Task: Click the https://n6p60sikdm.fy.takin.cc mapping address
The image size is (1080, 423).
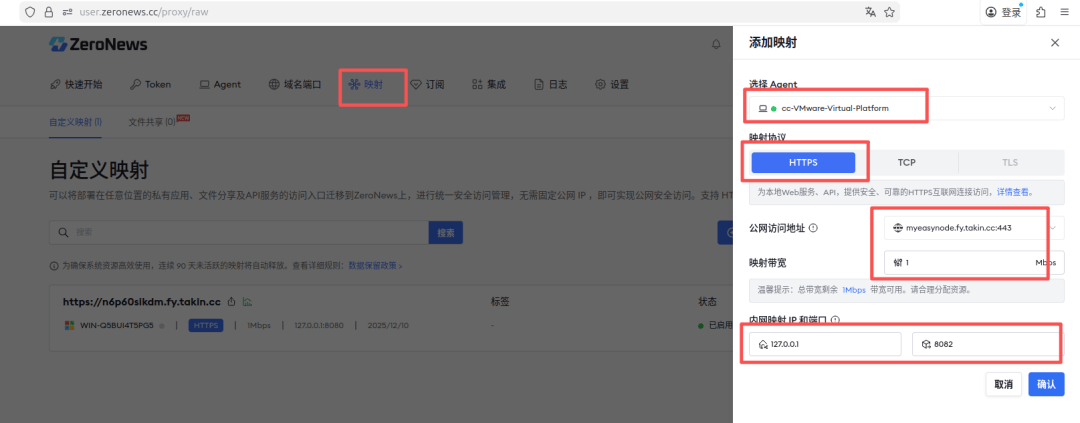Action: click(142, 302)
